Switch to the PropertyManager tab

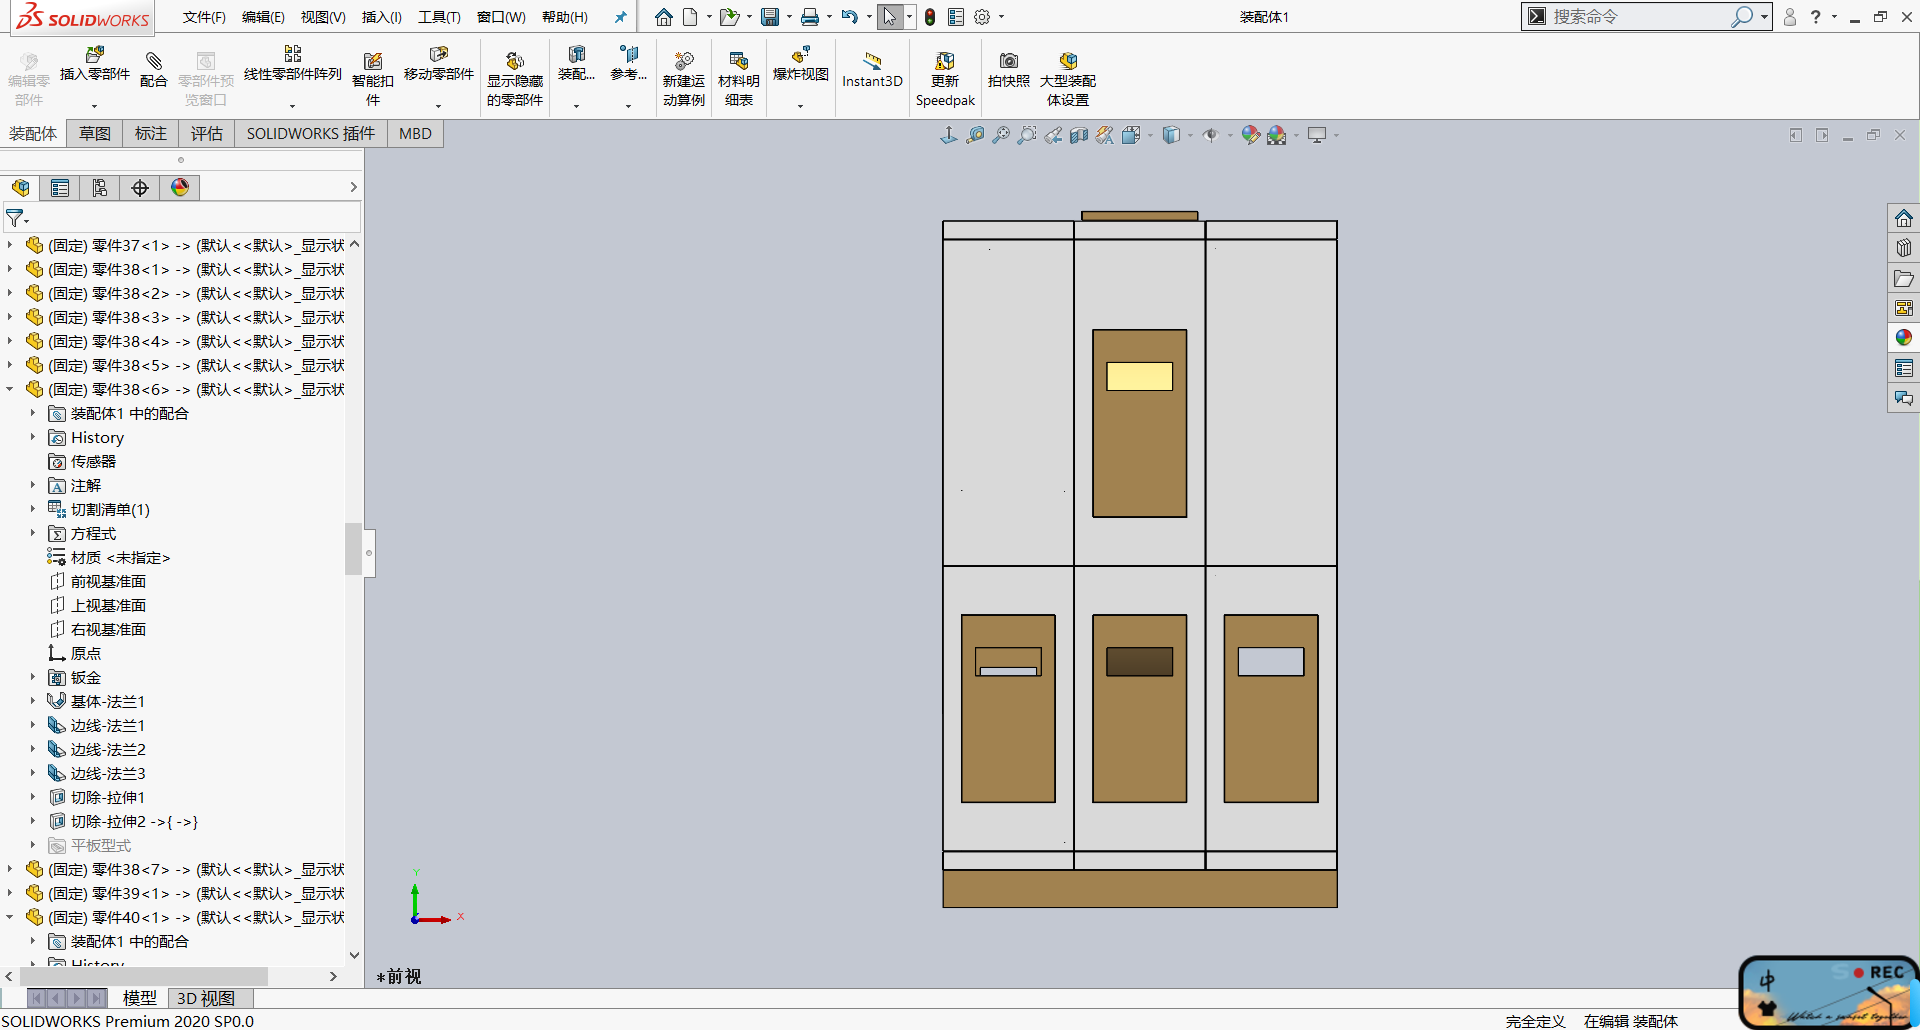60,188
